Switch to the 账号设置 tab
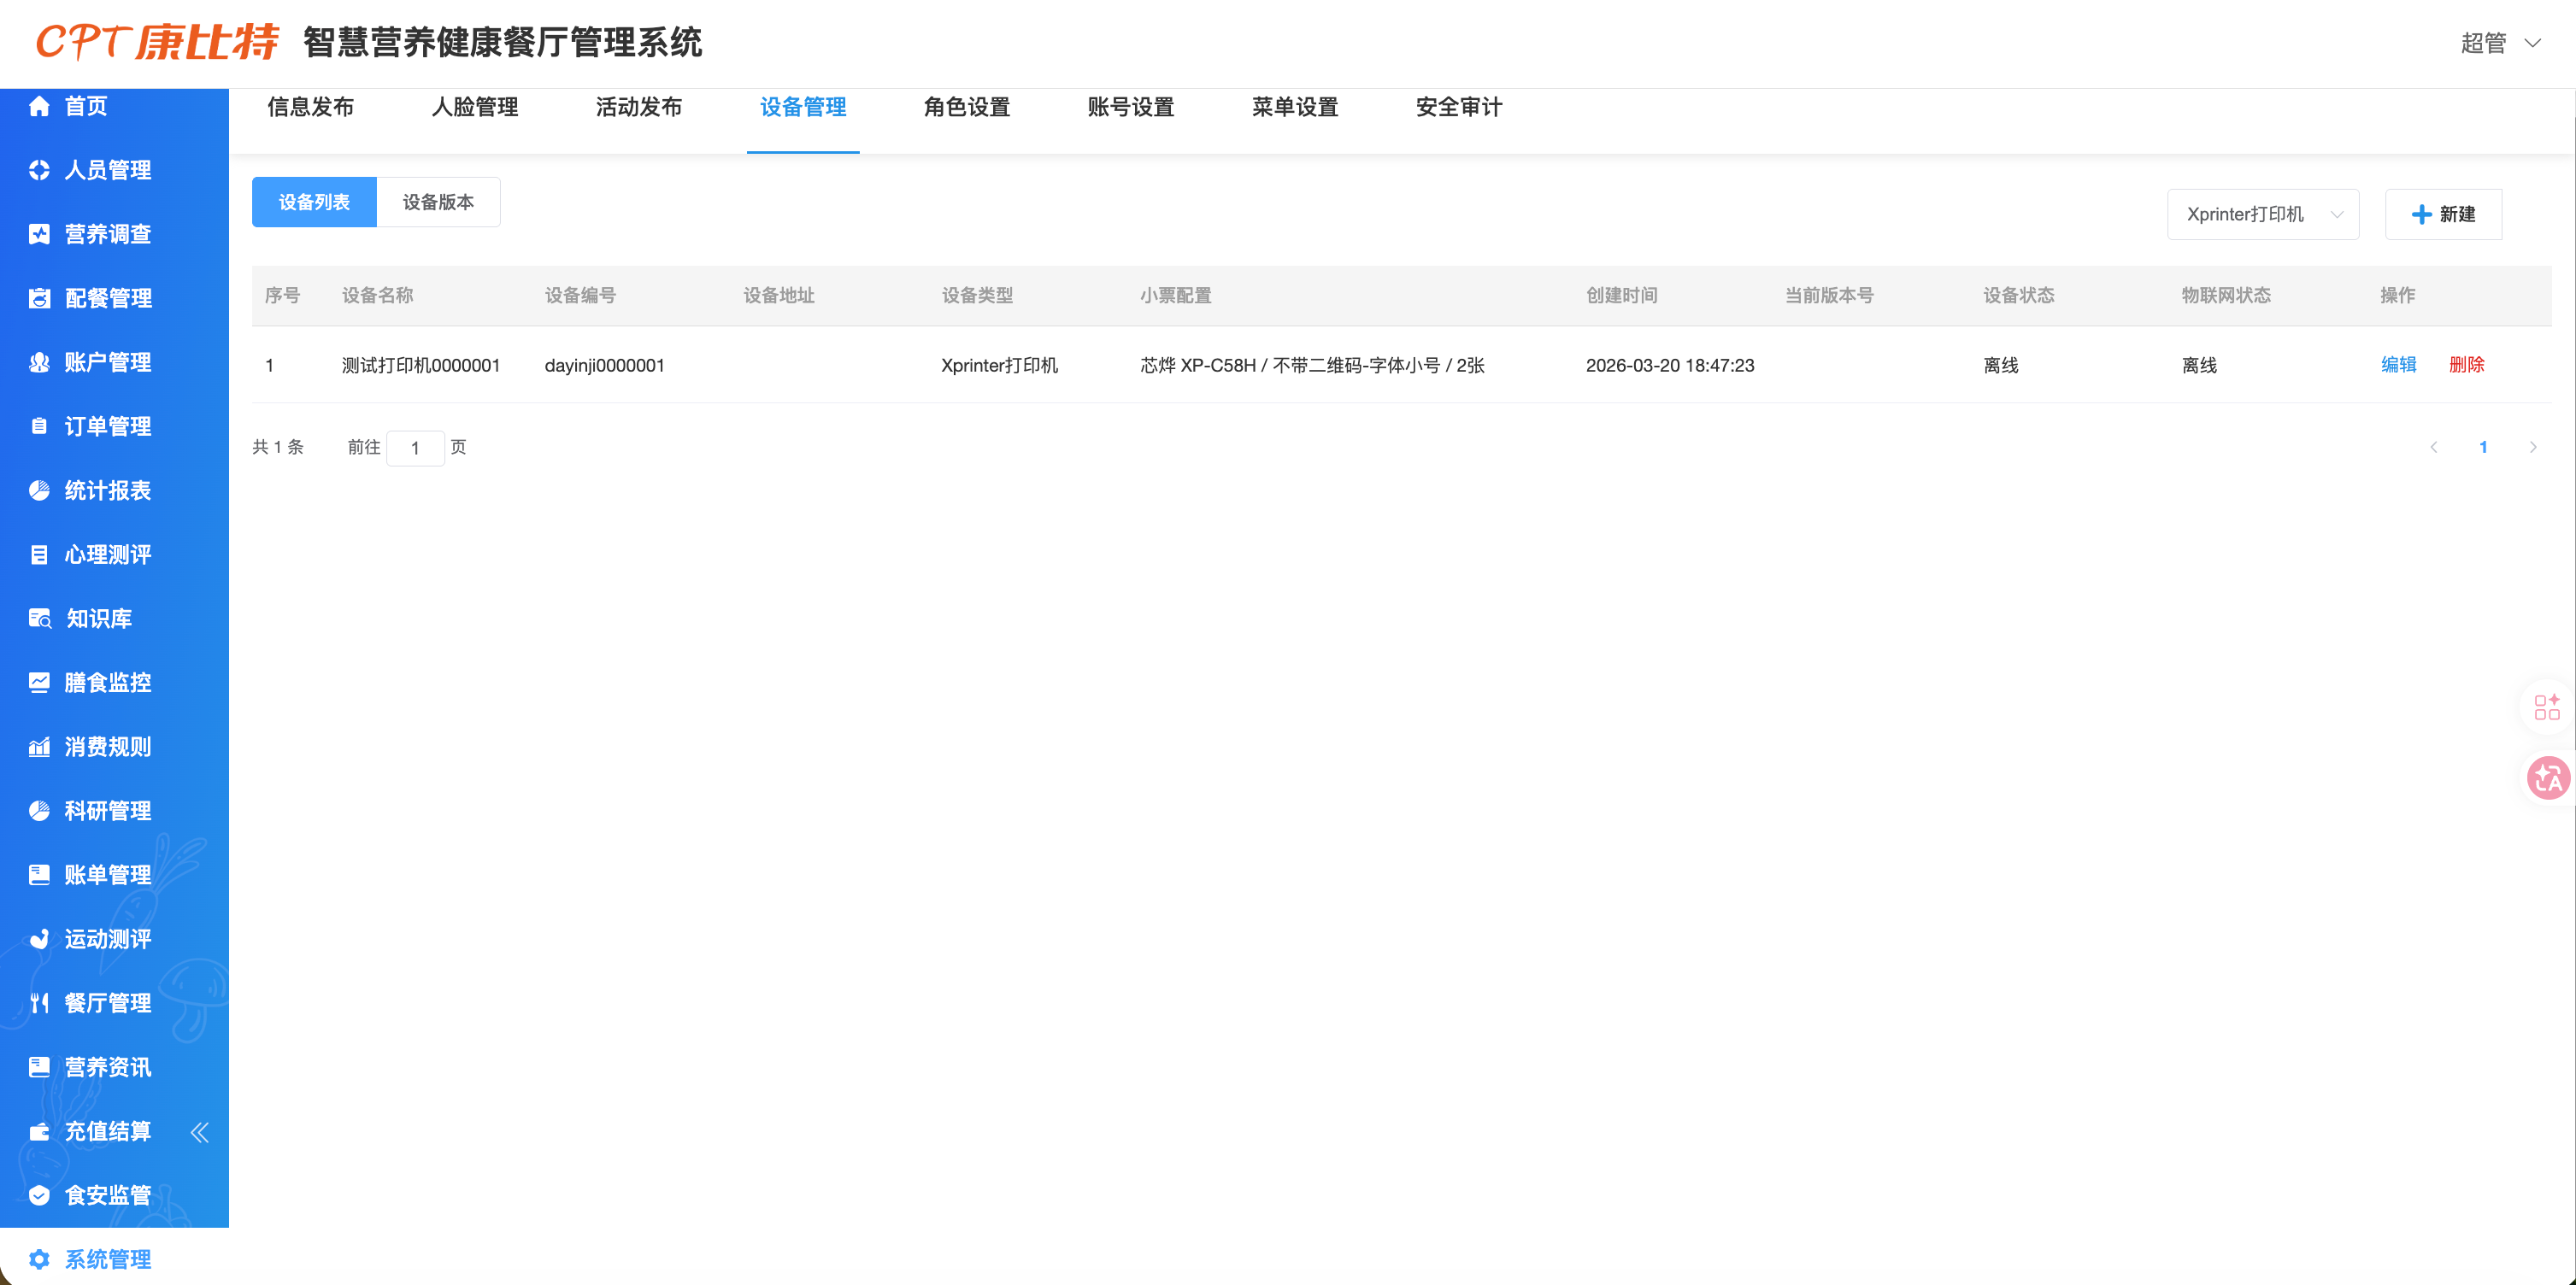 tap(1130, 107)
